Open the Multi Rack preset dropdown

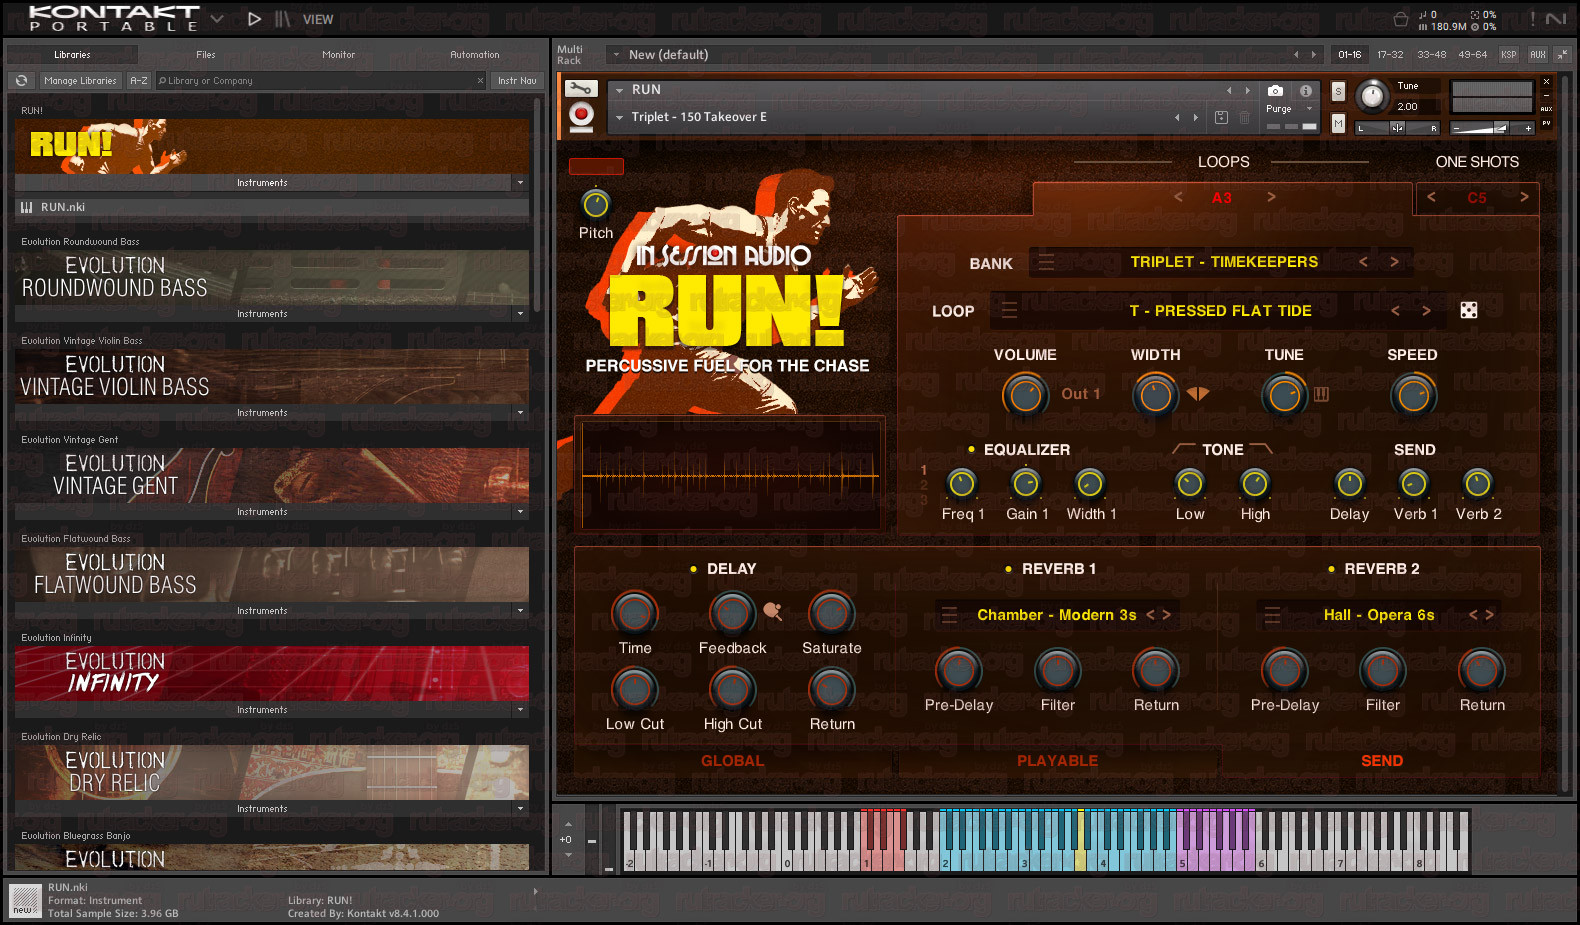point(616,54)
